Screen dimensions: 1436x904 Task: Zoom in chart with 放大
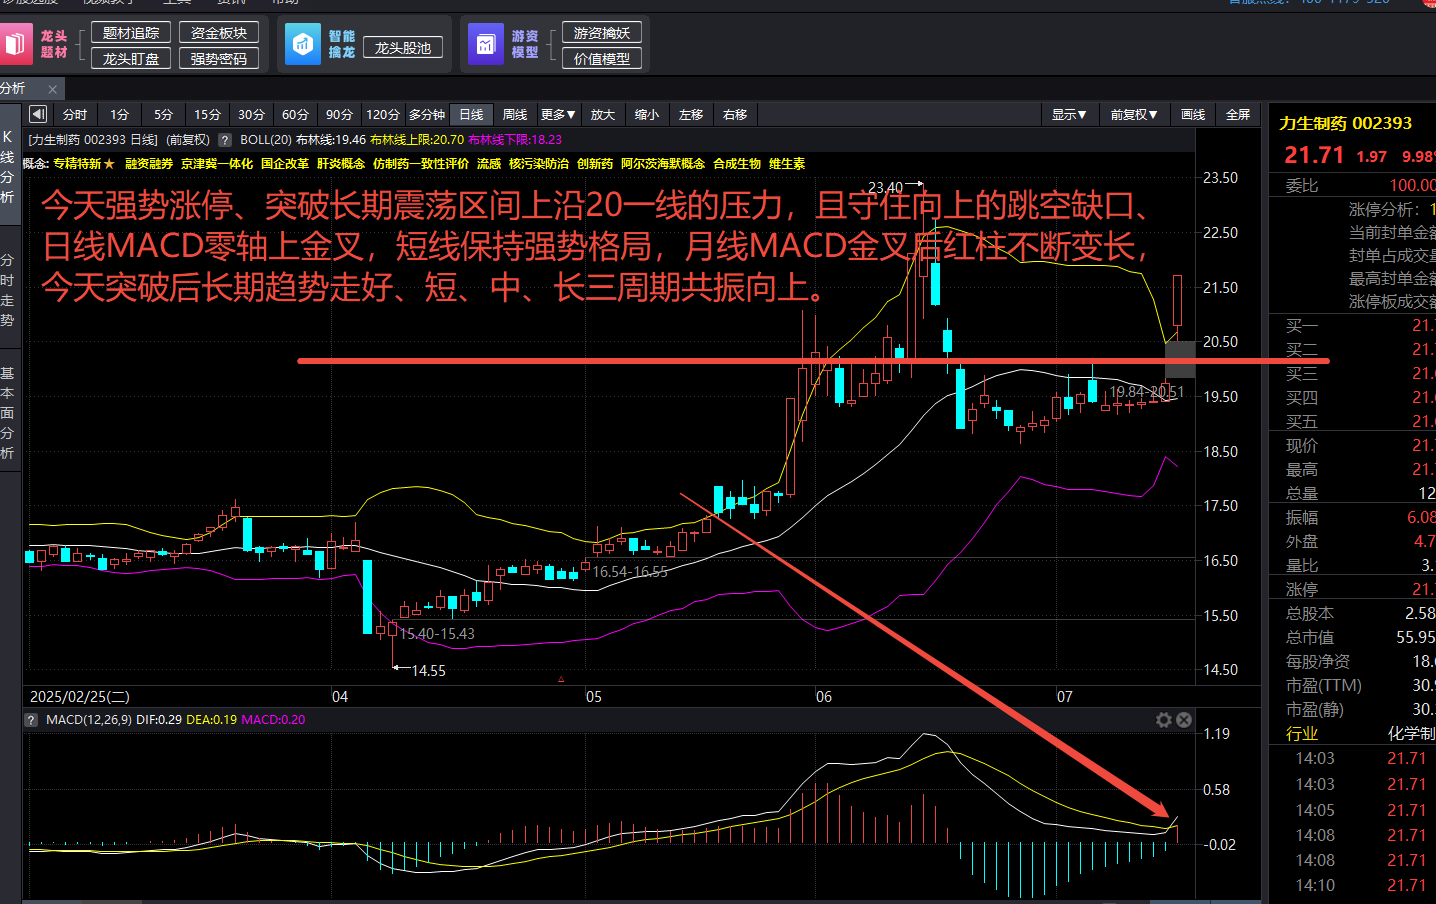click(603, 114)
